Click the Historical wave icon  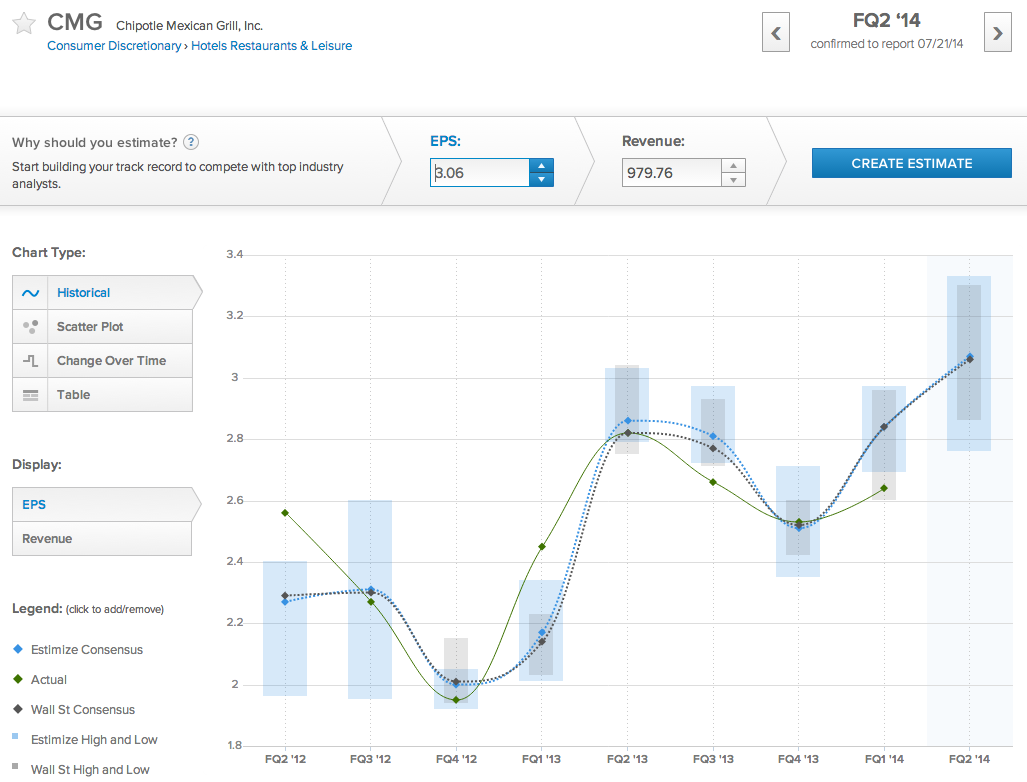tap(30, 293)
